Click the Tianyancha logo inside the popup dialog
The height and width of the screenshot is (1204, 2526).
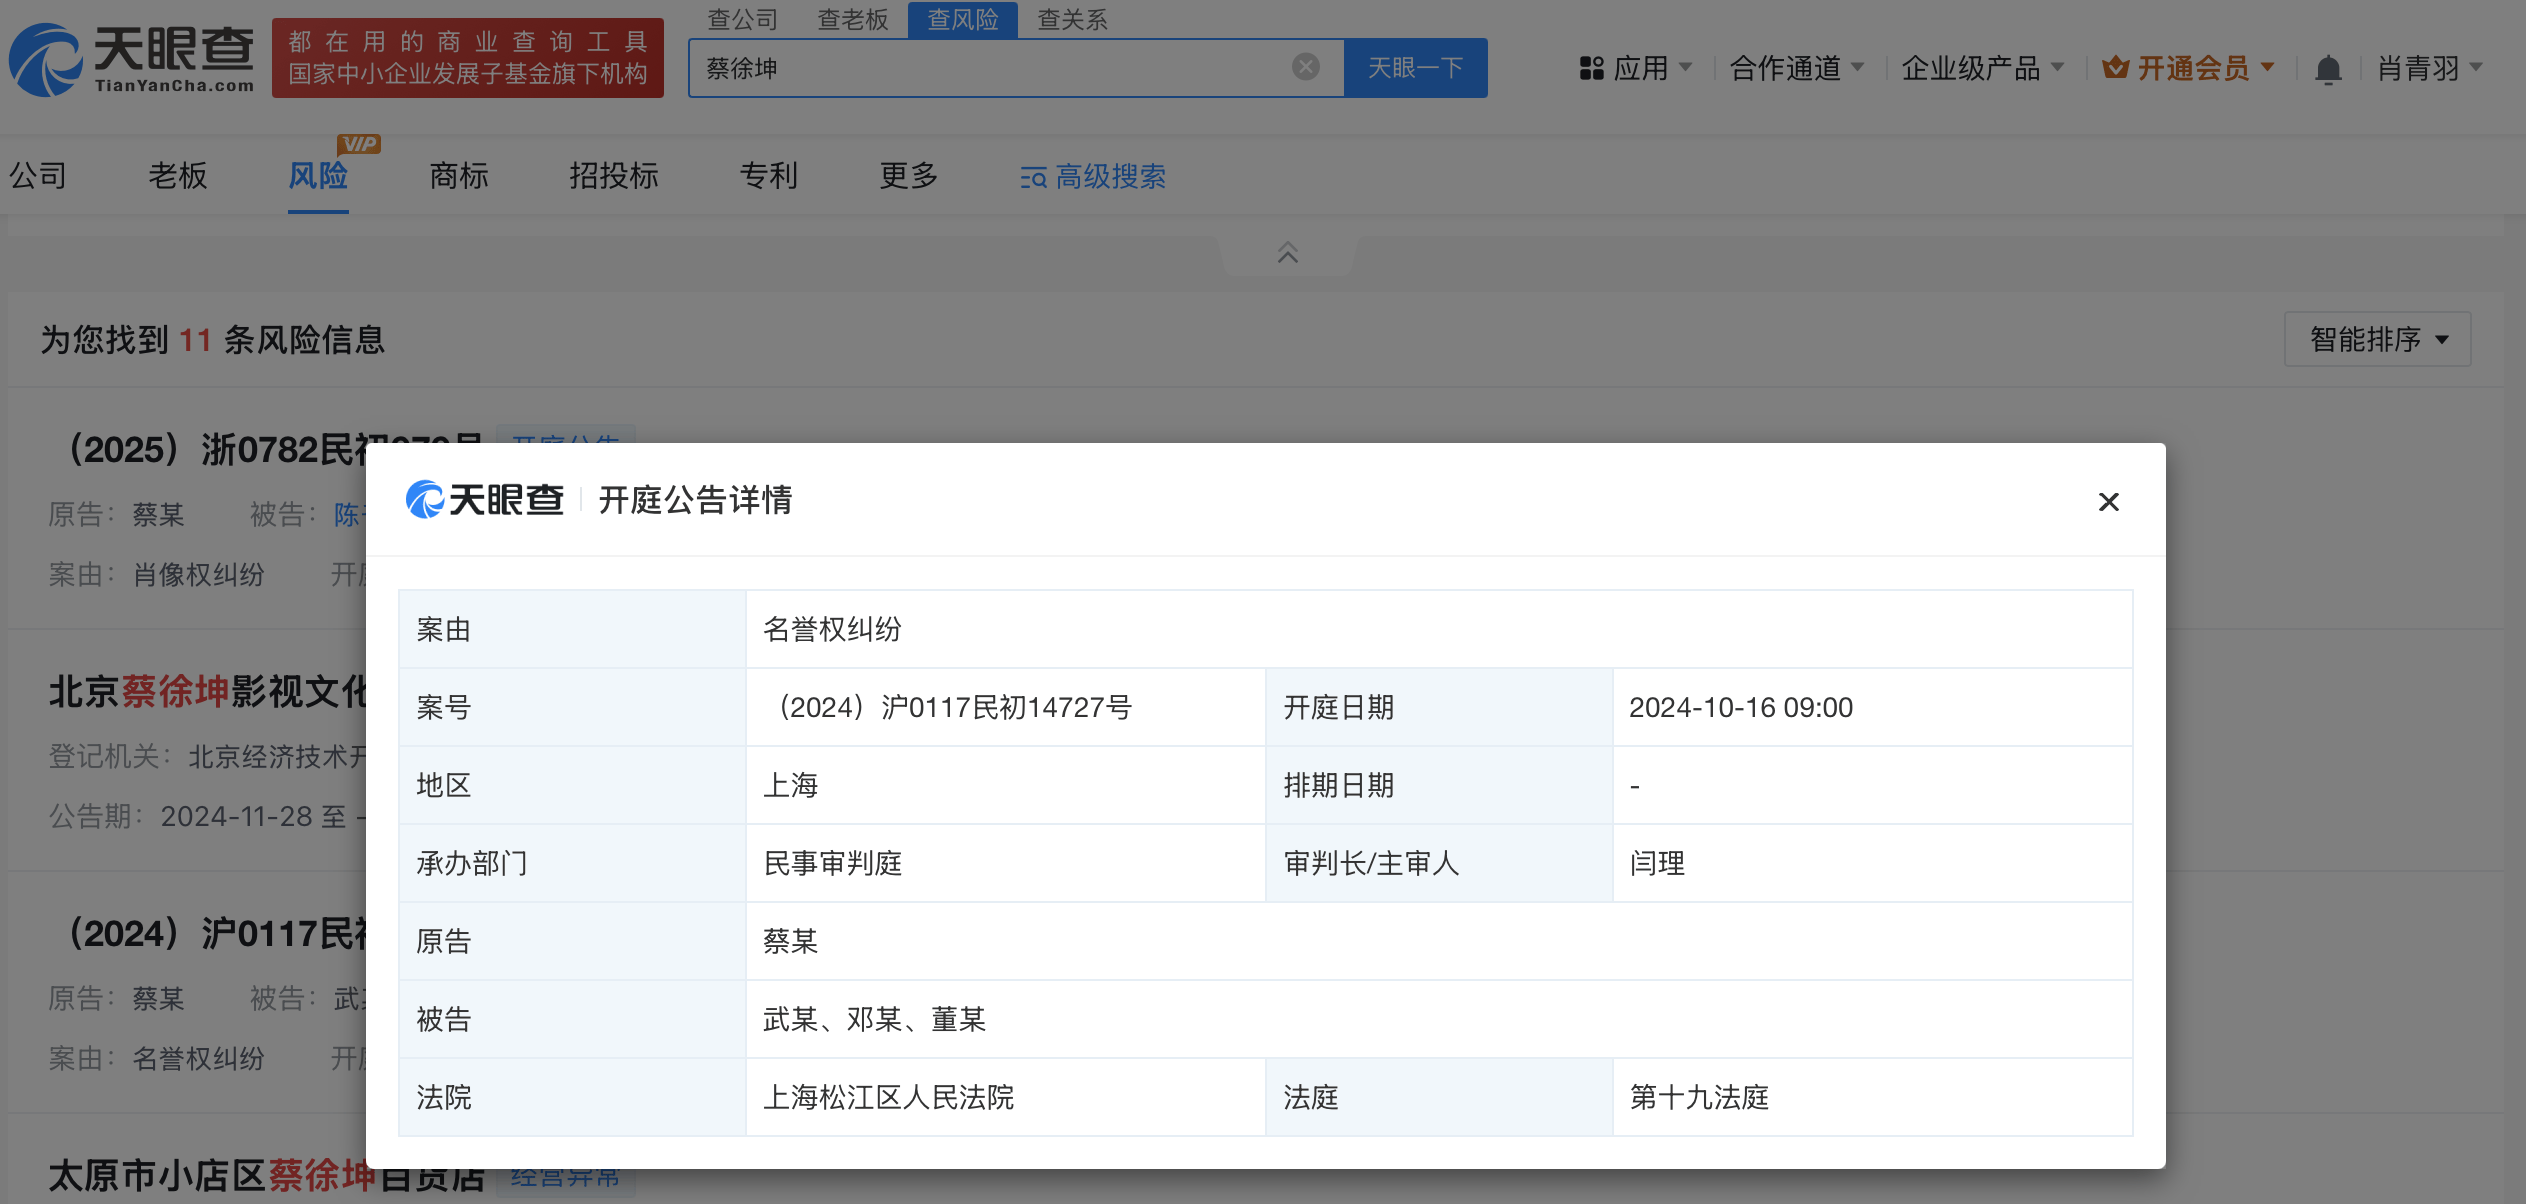click(x=484, y=499)
